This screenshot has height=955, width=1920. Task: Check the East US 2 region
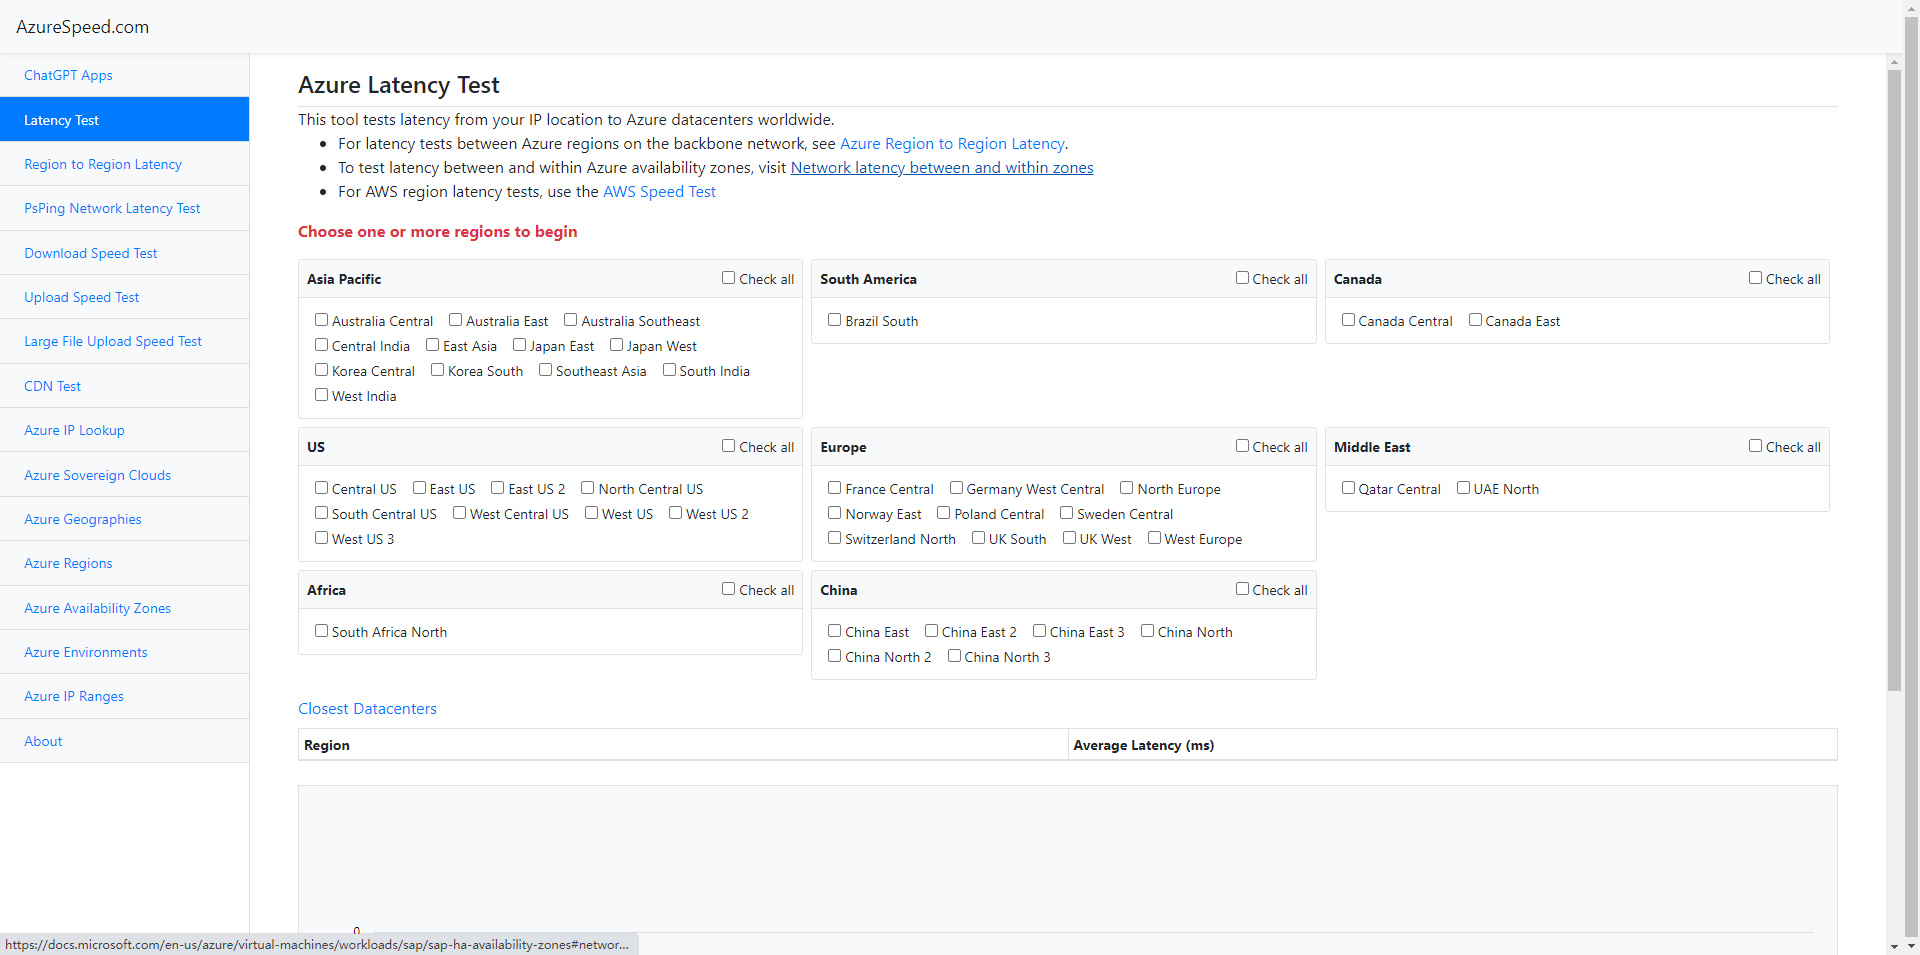[x=497, y=488]
